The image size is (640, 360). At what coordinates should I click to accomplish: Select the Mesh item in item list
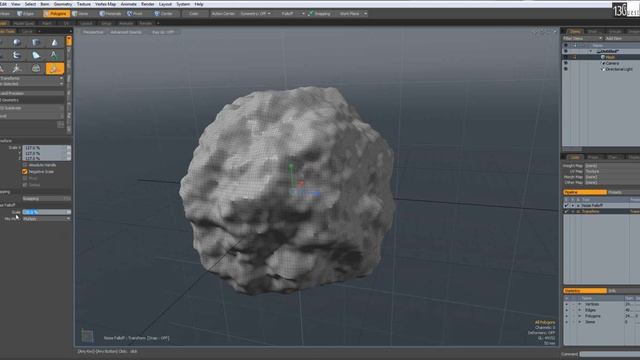coord(610,57)
